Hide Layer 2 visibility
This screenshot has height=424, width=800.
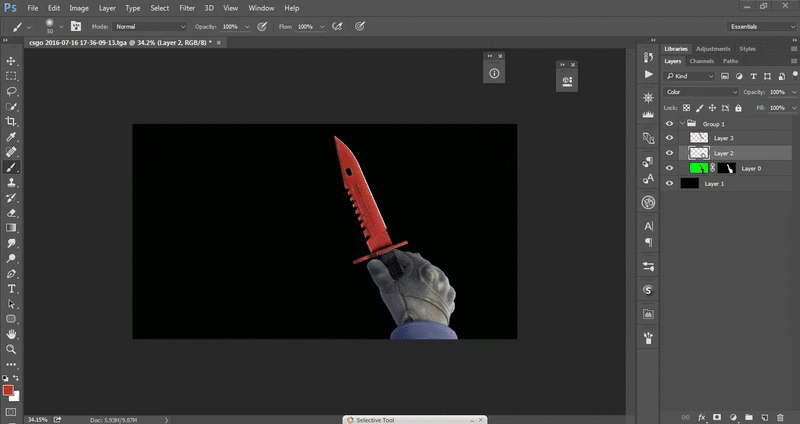pyautogui.click(x=669, y=153)
